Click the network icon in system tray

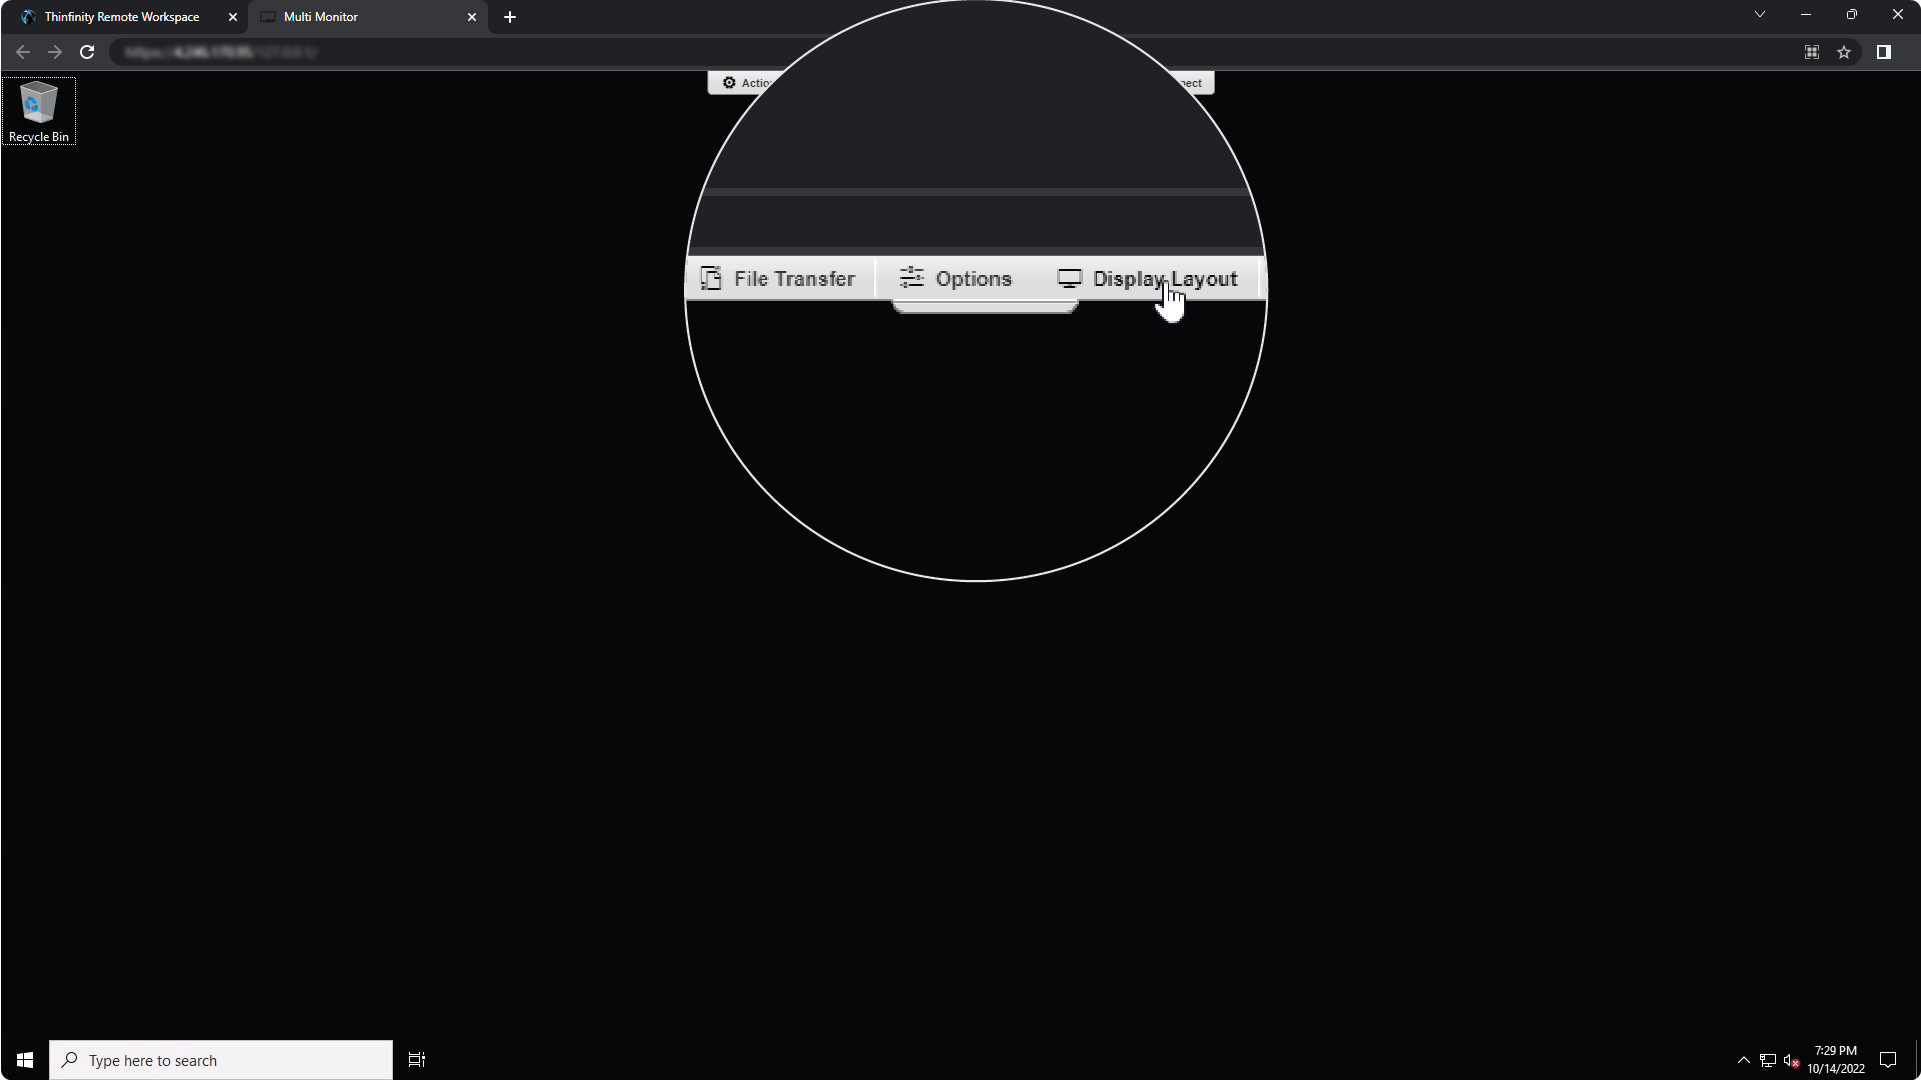pyautogui.click(x=1767, y=1060)
